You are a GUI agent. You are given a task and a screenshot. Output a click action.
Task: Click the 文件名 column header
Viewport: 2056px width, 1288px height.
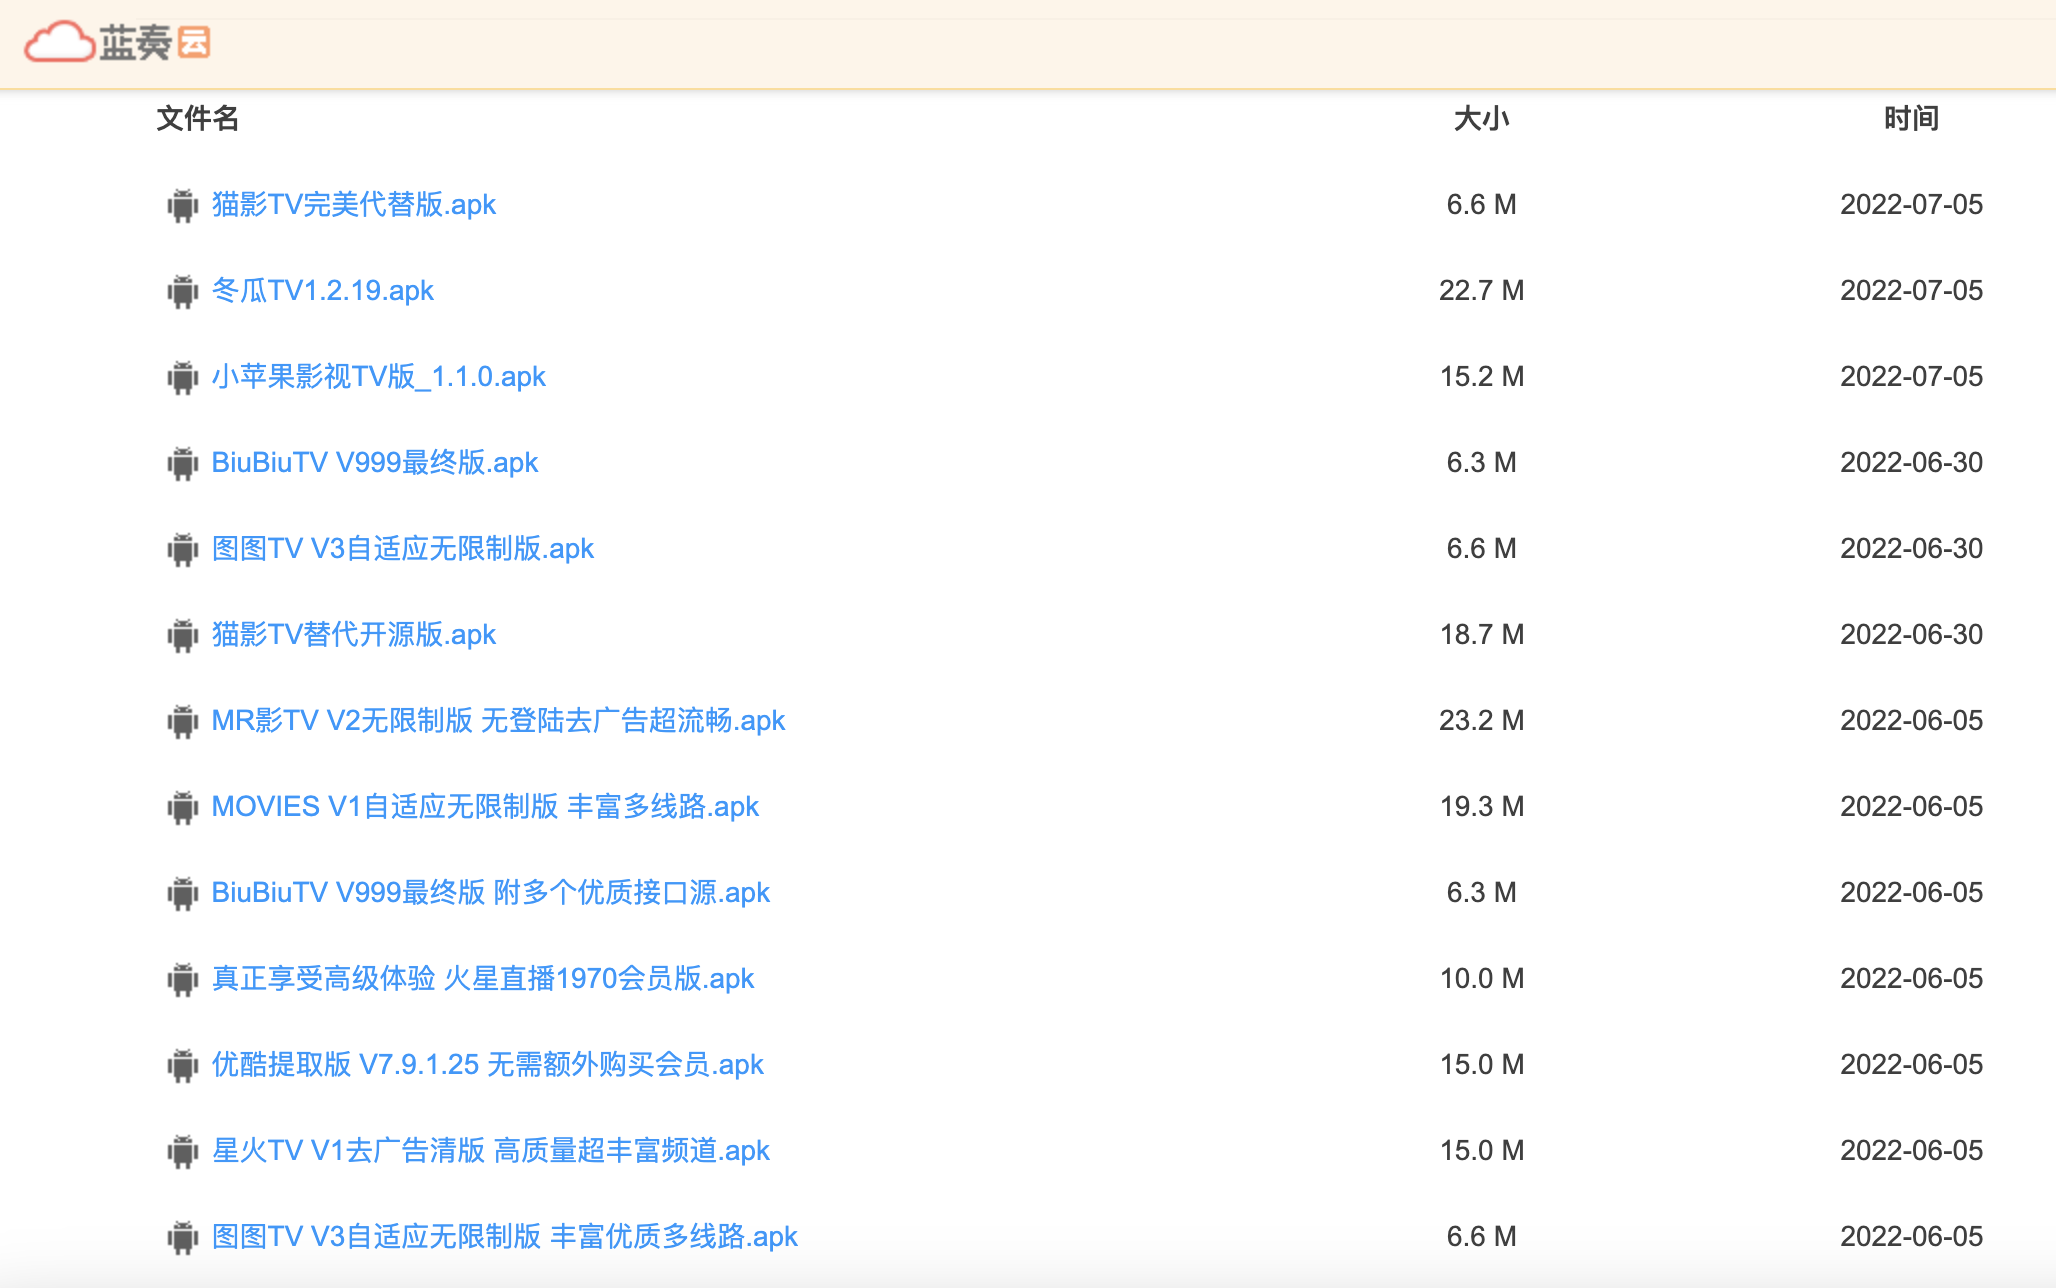point(197,118)
